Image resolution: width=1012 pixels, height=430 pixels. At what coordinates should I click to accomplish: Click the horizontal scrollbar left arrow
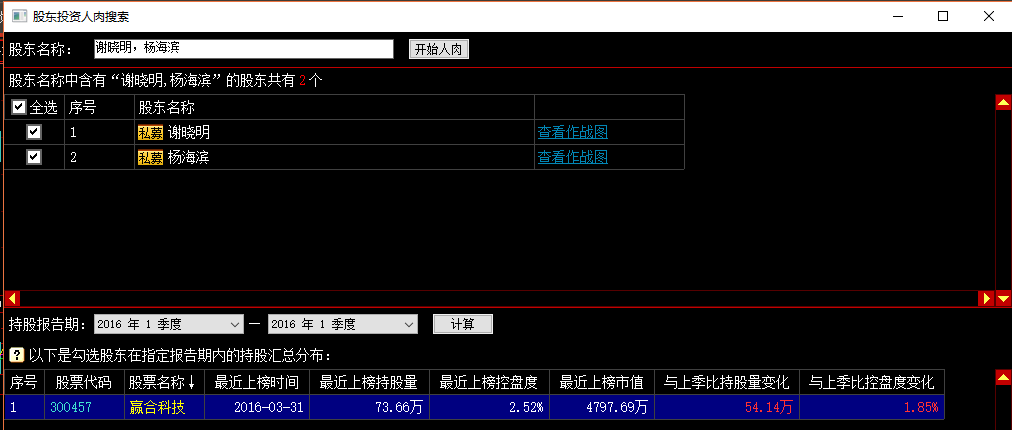tap(12, 298)
